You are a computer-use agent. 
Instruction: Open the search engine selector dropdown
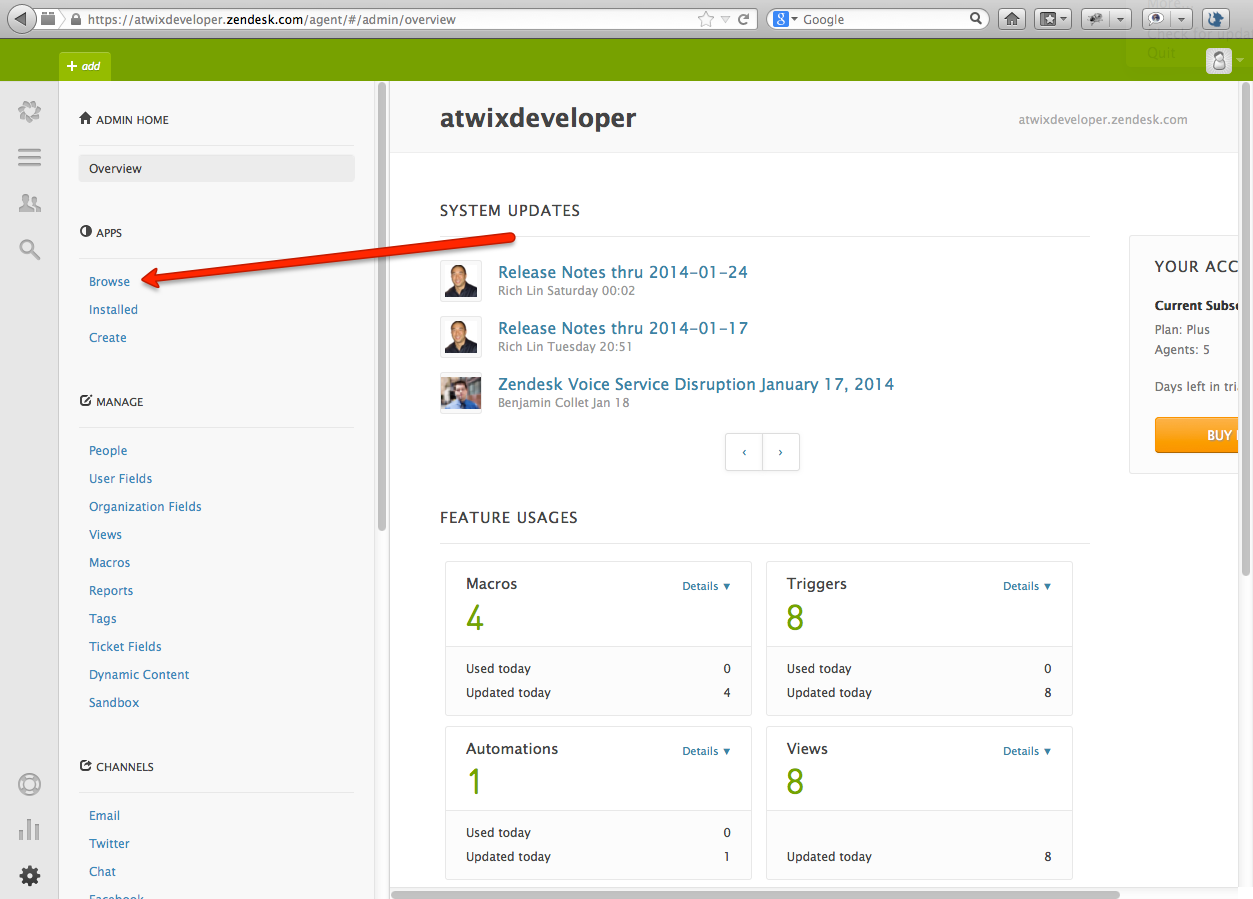pyautogui.click(x=786, y=19)
